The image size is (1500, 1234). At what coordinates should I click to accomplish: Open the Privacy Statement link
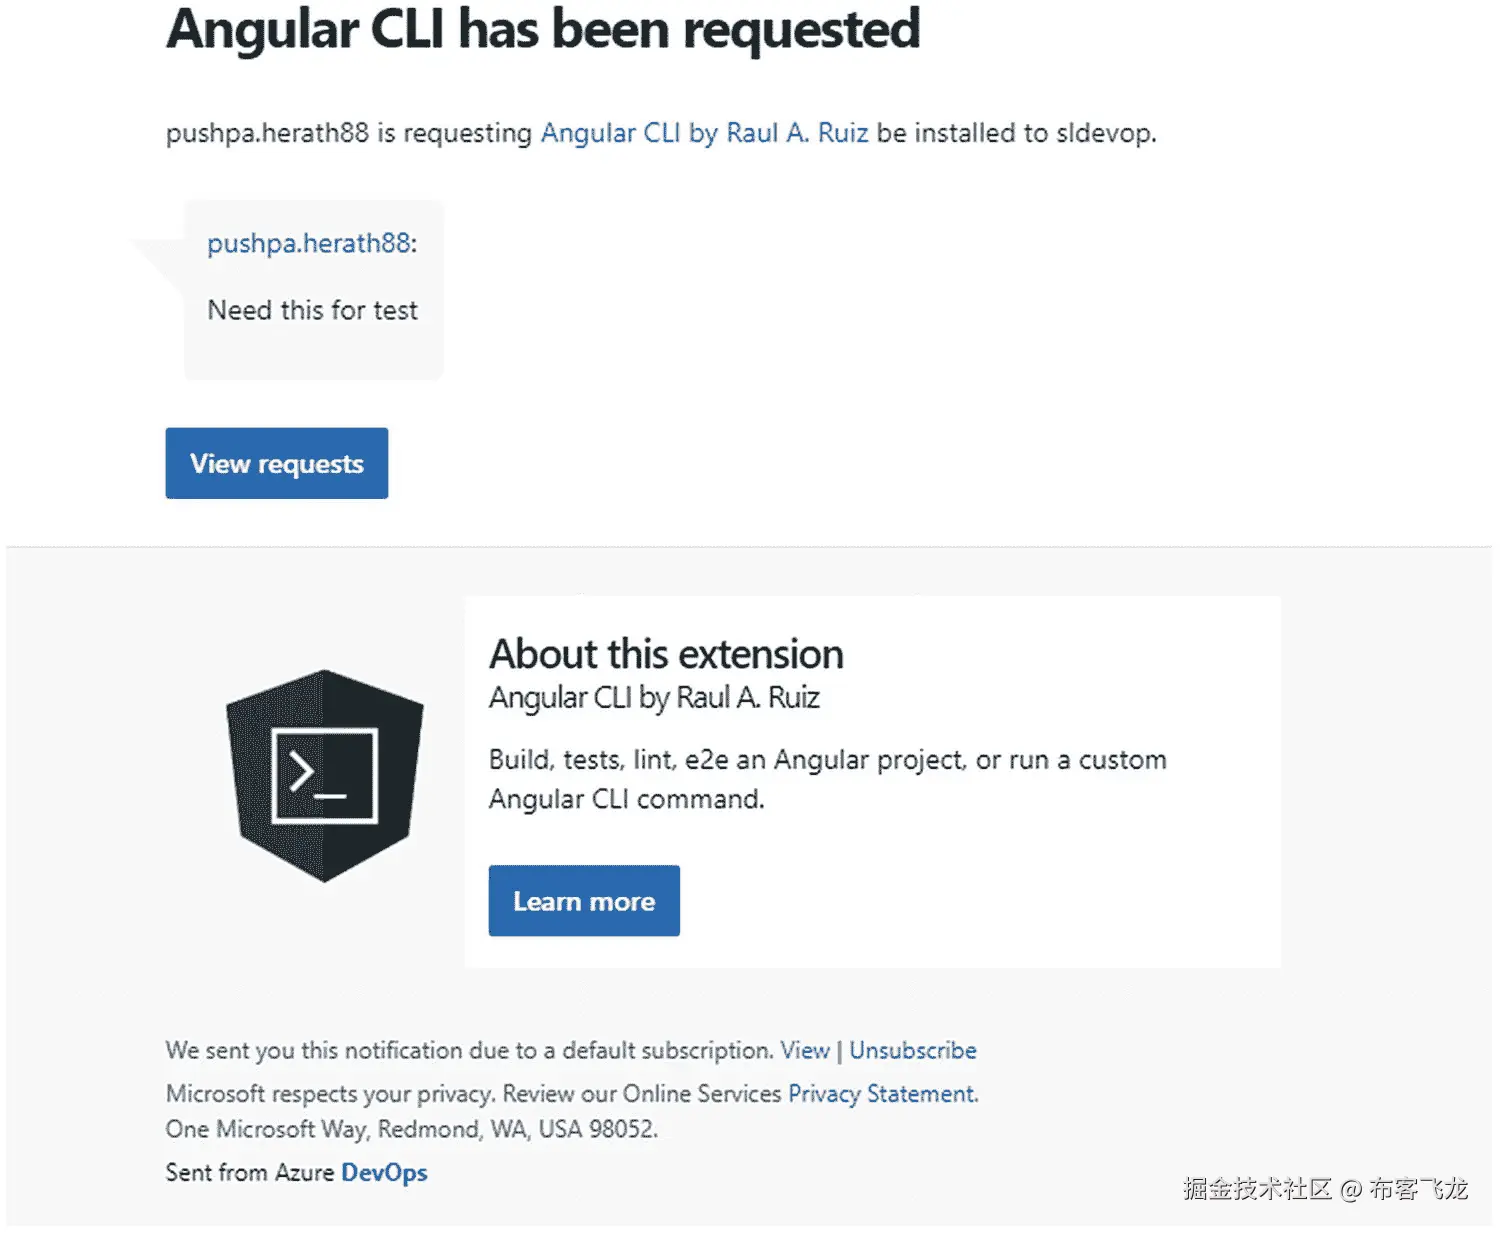click(882, 1093)
